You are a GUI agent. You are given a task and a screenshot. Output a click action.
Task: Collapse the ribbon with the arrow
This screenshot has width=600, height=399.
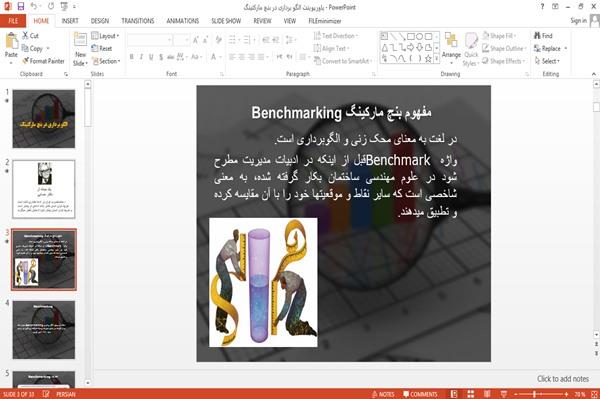(593, 74)
